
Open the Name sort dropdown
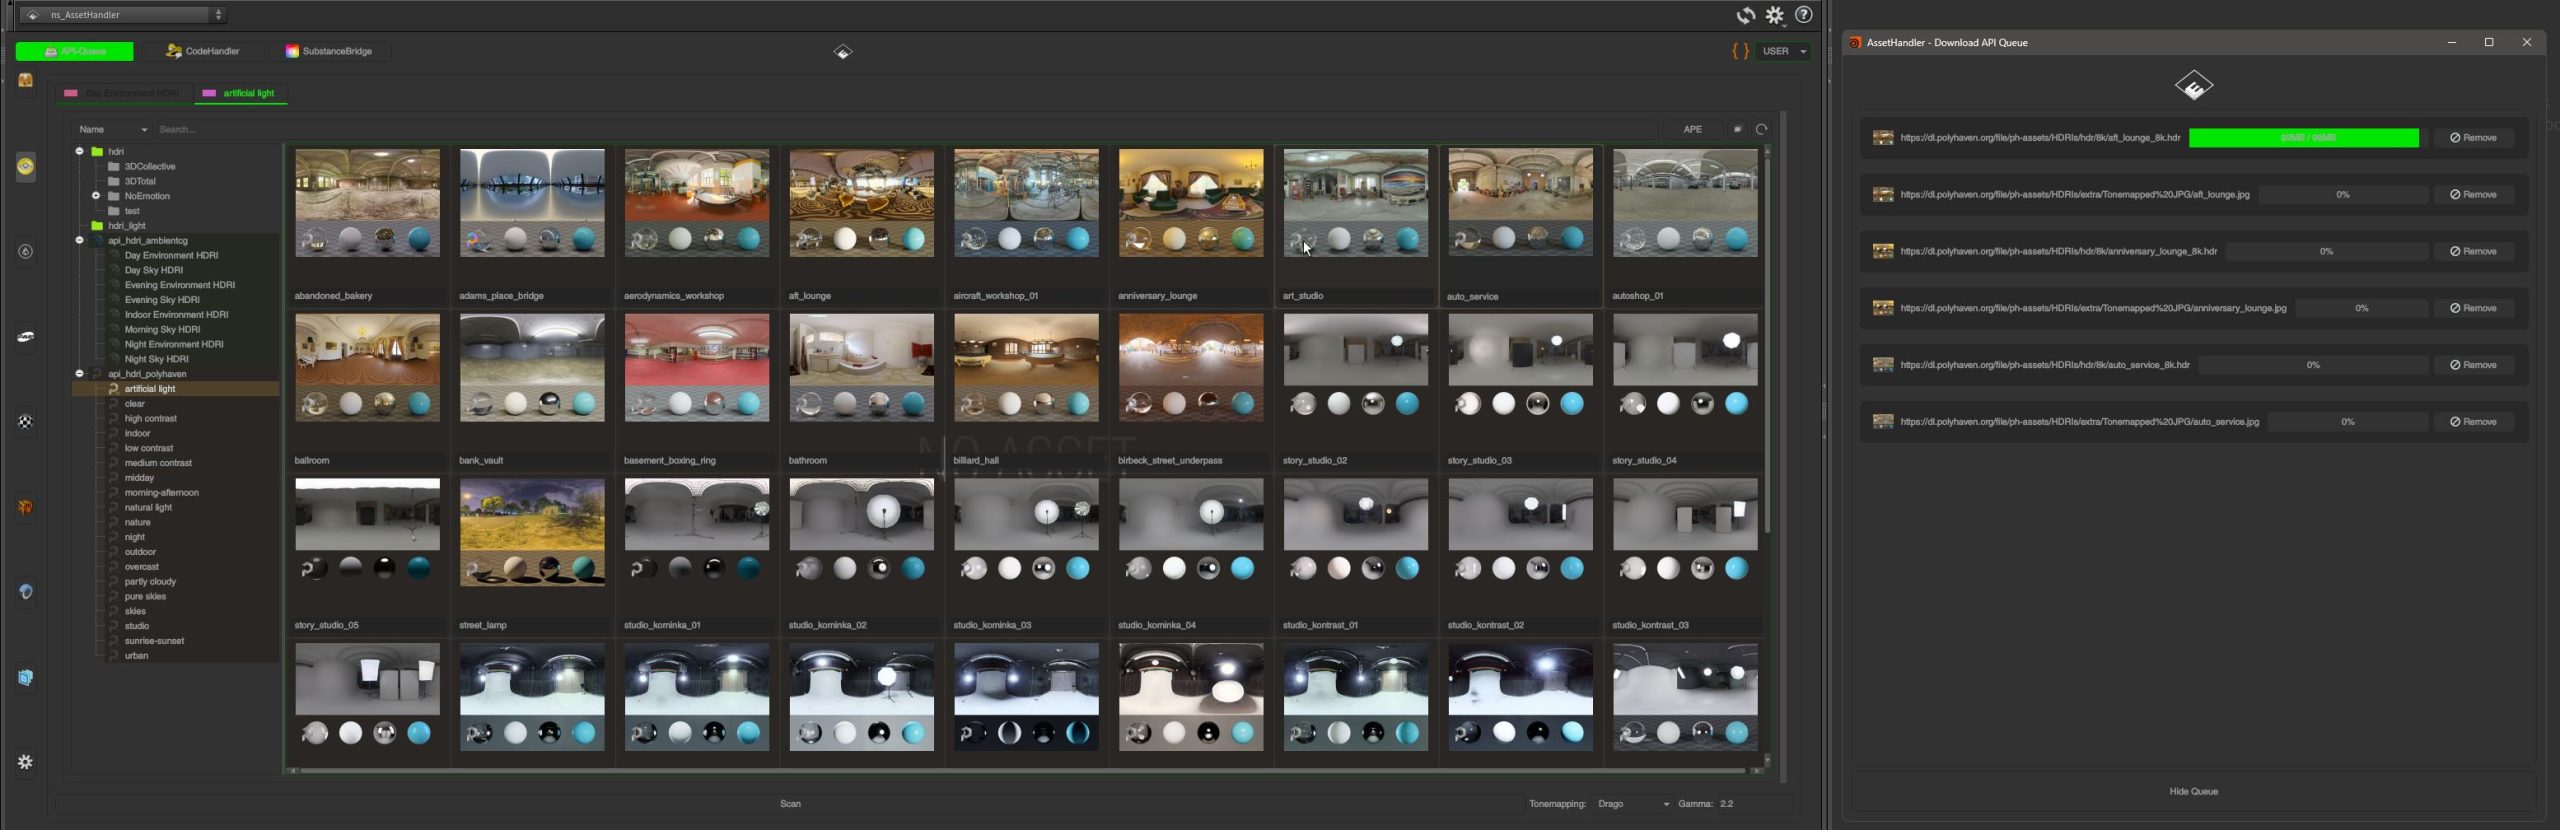(112, 129)
